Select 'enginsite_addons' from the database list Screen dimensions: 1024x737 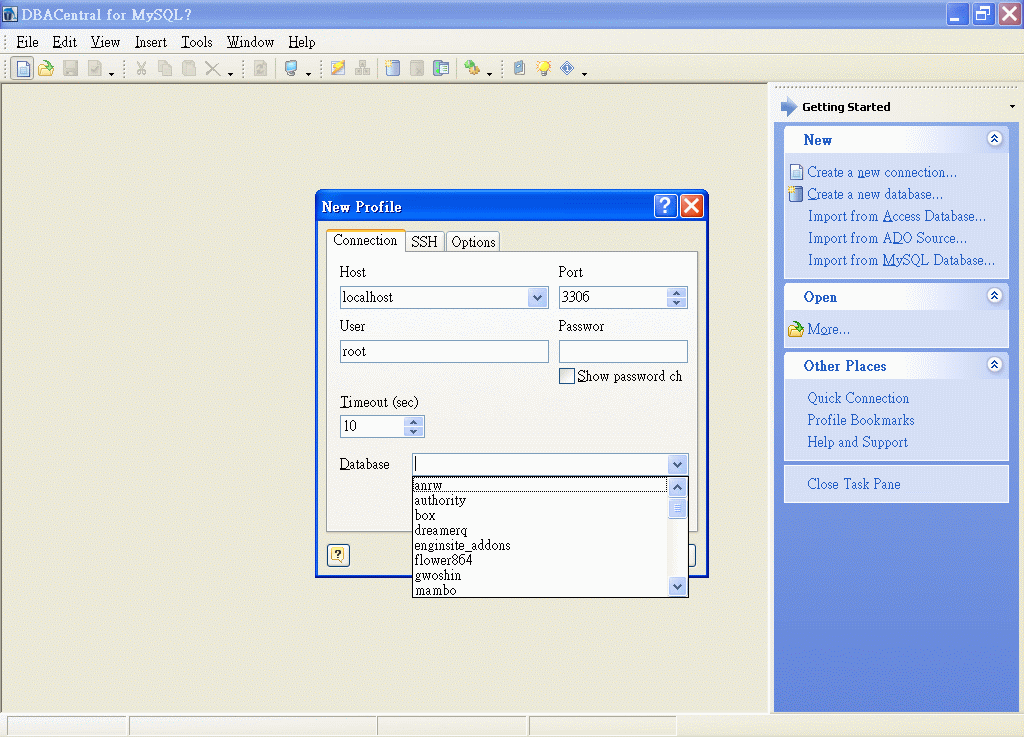tap(462, 546)
